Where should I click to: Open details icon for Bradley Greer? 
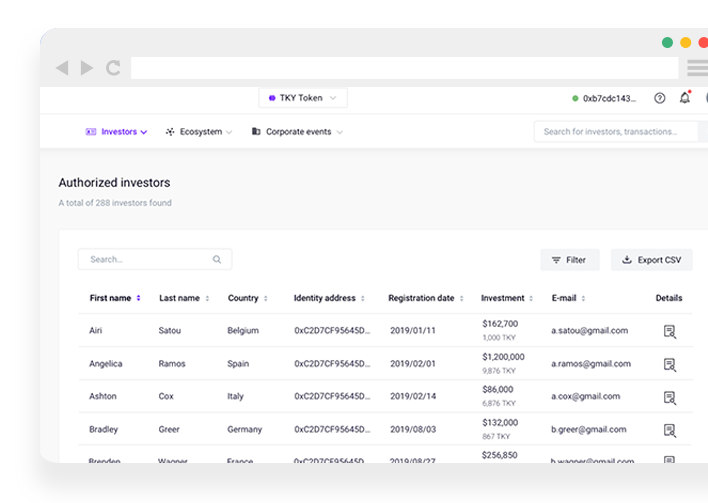pyautogui.click(x=669, y=430)
